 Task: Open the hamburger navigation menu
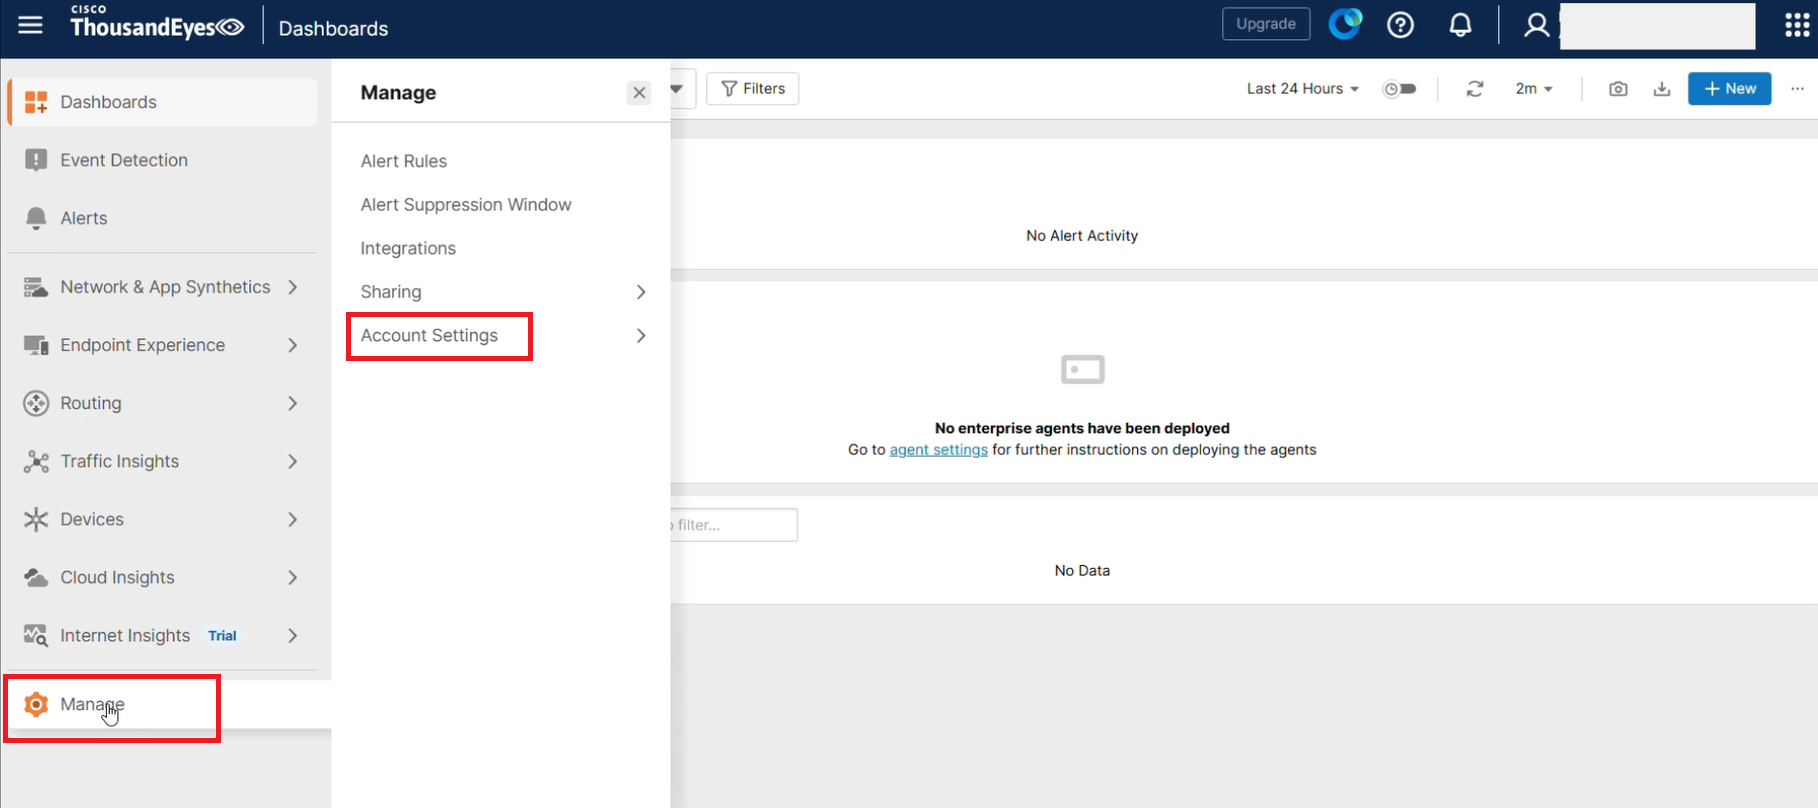(31, 25)
